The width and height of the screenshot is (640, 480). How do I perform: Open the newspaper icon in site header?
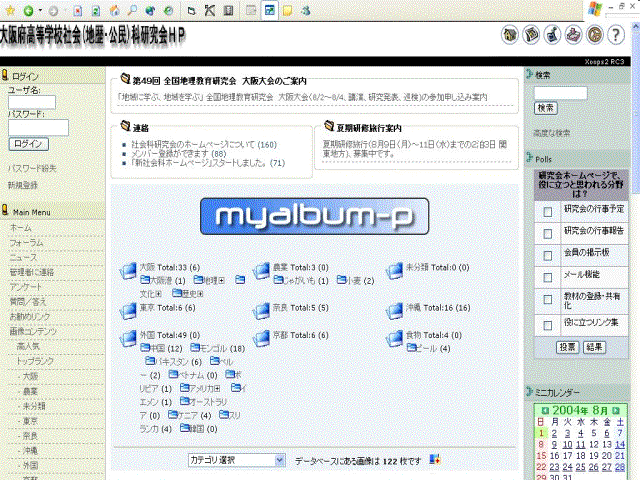(531, 35)
